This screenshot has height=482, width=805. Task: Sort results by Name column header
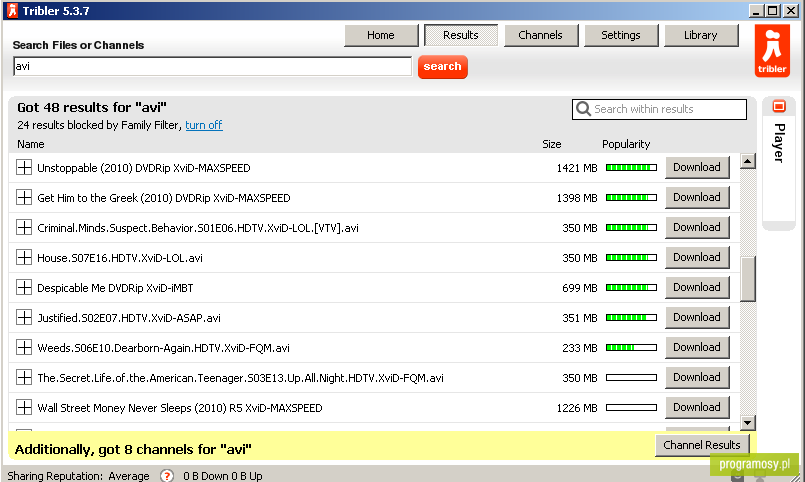tap(31, 144)
